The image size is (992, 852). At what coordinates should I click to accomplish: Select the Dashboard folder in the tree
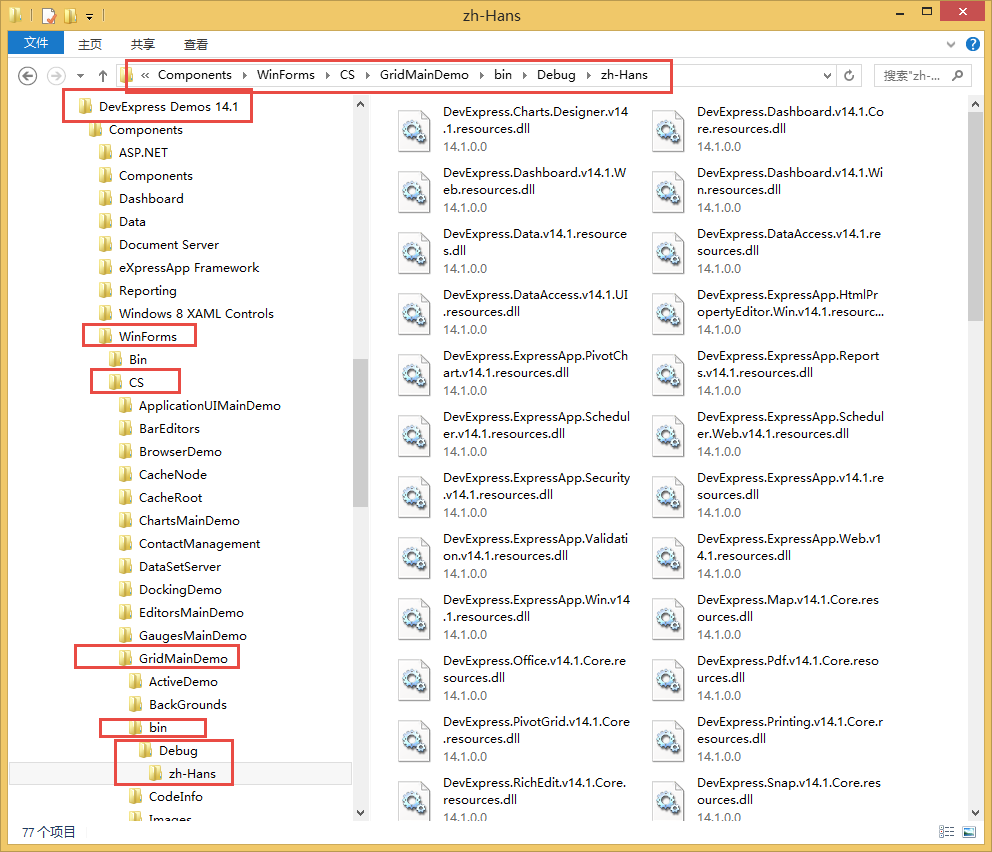tap(151, 199)
